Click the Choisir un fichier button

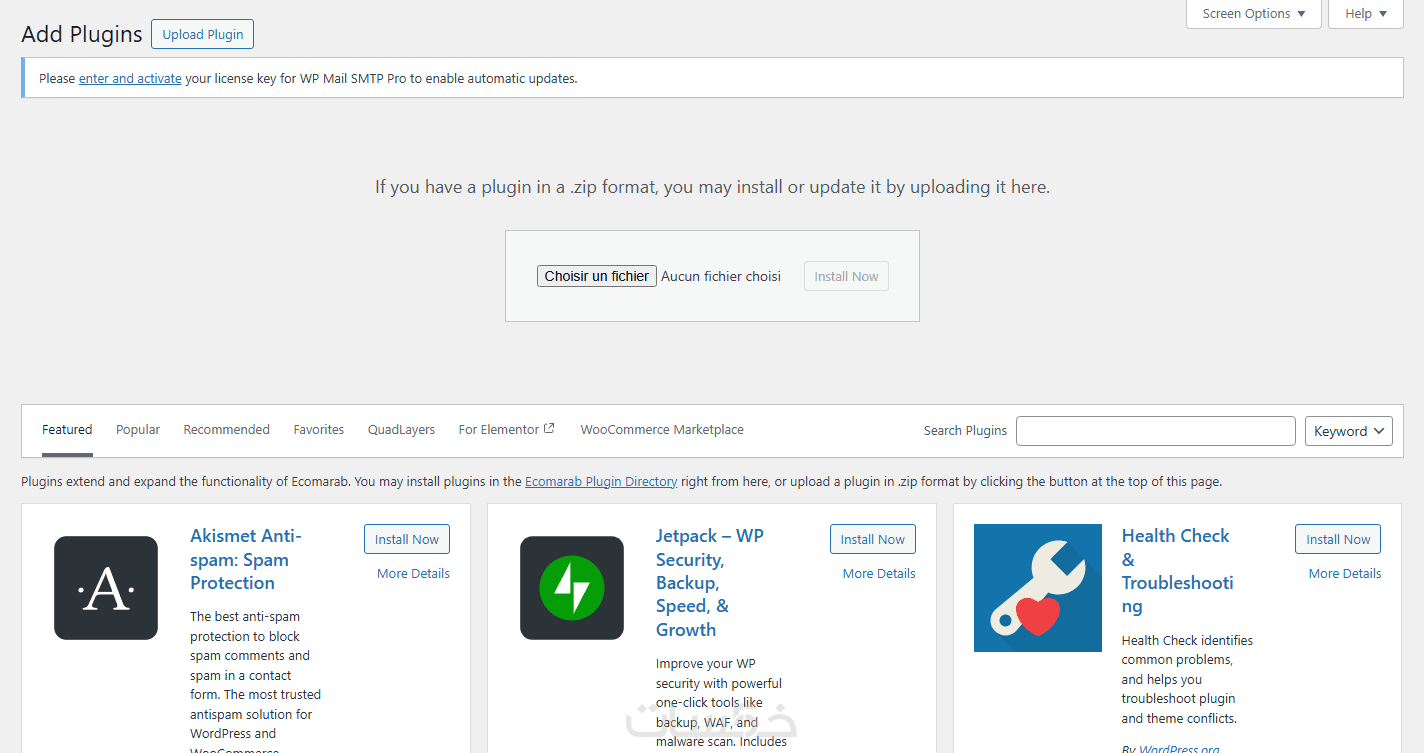pyautogui.click(x=597, y=276)
